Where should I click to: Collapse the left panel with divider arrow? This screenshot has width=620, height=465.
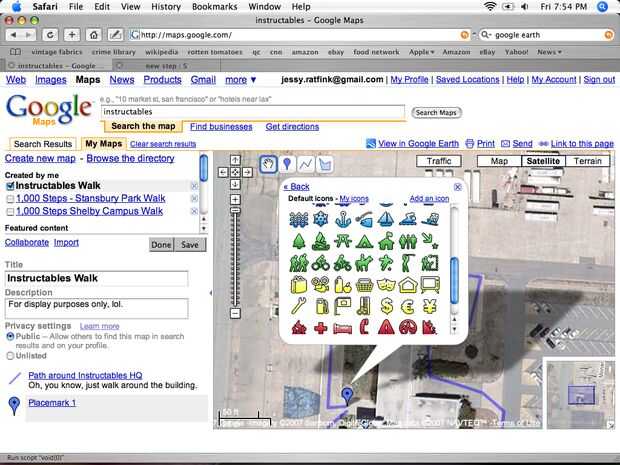(x=210, y=293)
